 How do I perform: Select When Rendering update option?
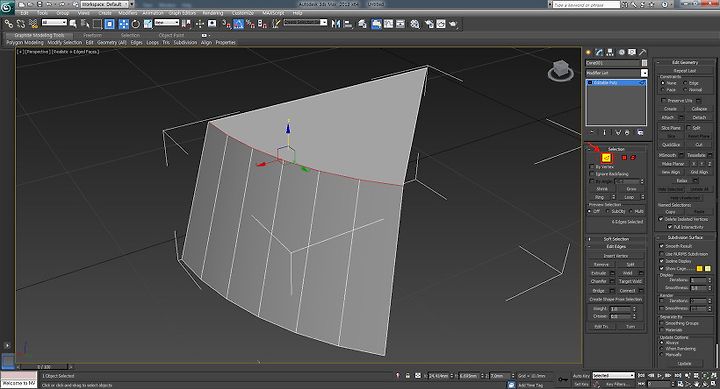(x=662, y=349)
